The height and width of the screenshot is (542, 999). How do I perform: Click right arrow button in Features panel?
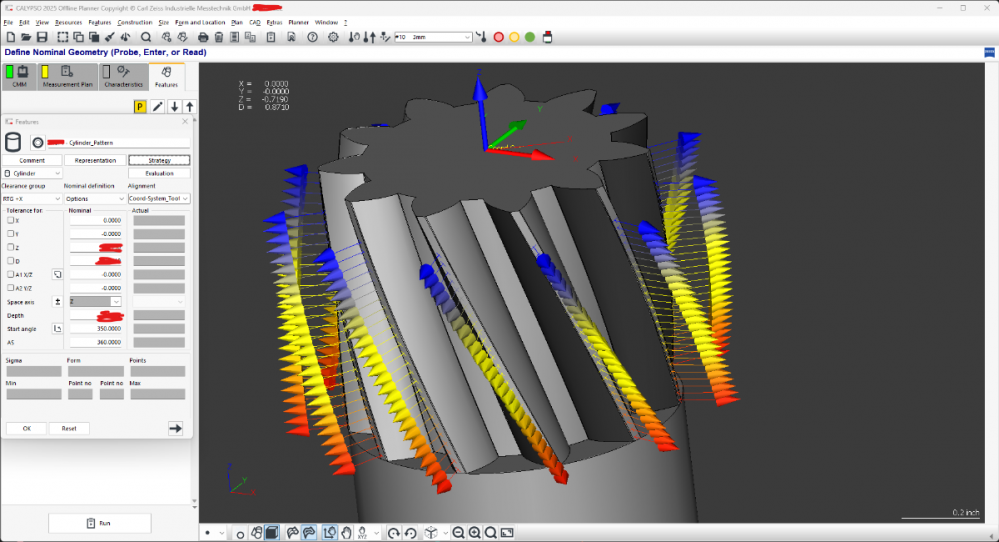[x=175, y=429]
